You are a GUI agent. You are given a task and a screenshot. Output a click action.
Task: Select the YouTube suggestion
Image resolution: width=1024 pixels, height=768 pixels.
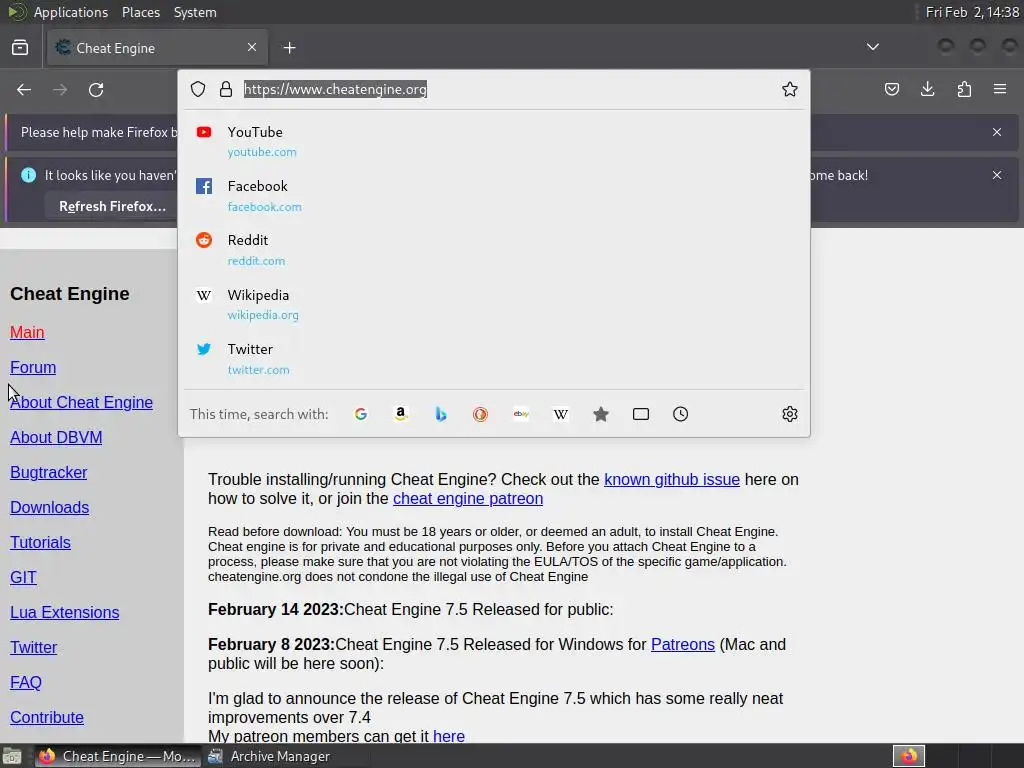coord(494,142)
